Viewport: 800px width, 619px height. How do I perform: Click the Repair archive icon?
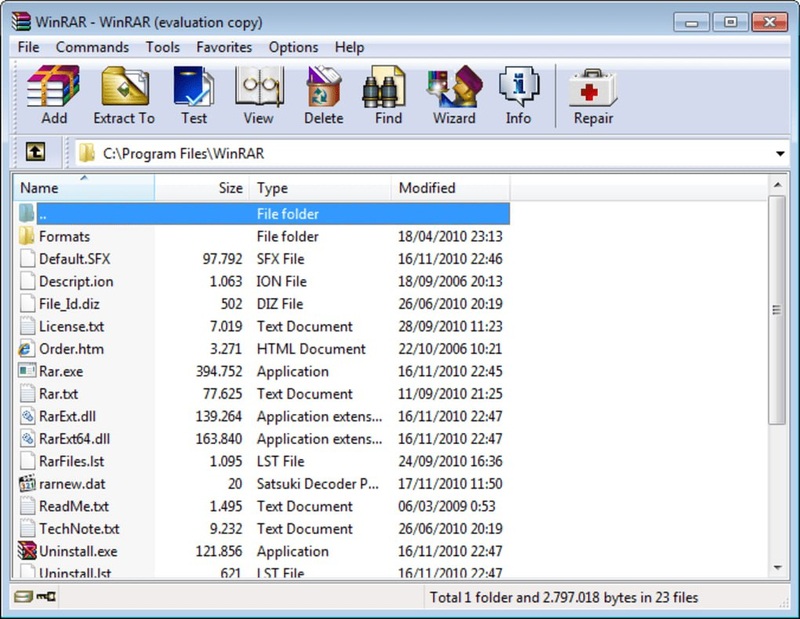[x=593, y=88]
